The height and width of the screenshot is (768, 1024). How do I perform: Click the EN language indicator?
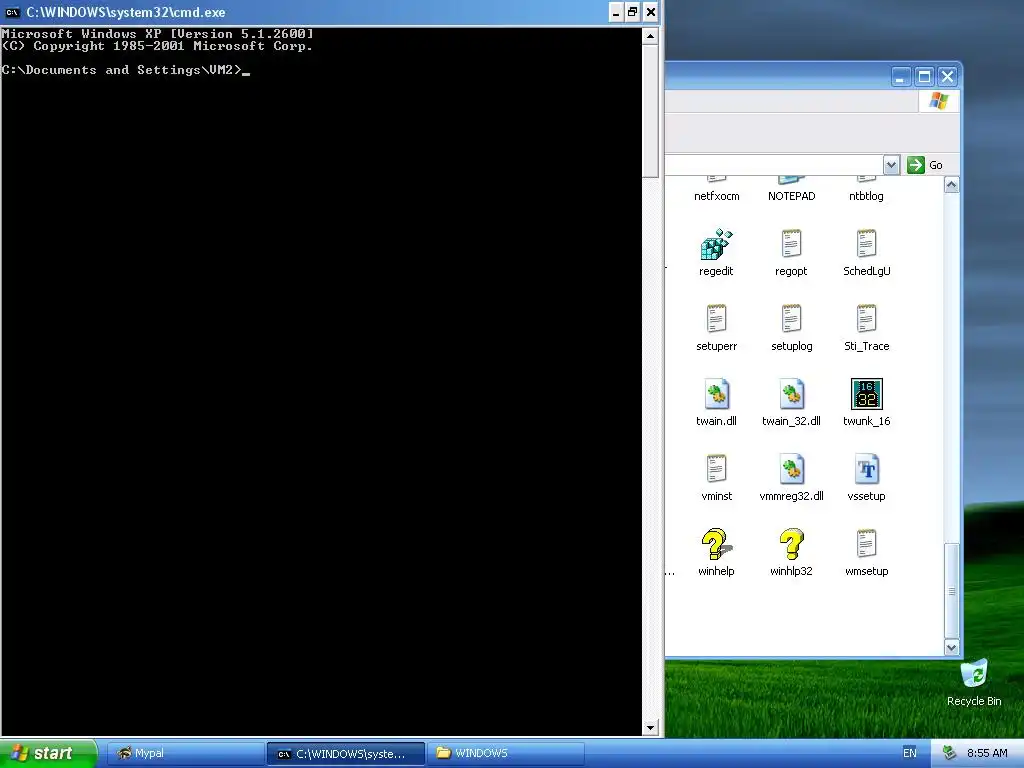tap(910, 753)
